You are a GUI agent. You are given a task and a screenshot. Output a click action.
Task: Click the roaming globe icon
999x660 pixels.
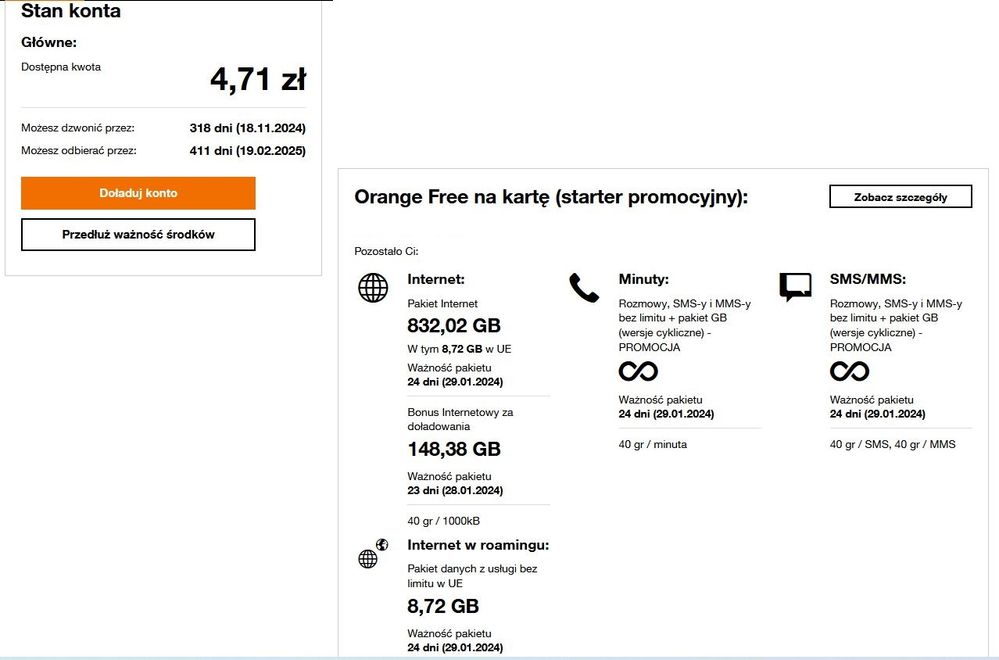[x=372, y=554]
